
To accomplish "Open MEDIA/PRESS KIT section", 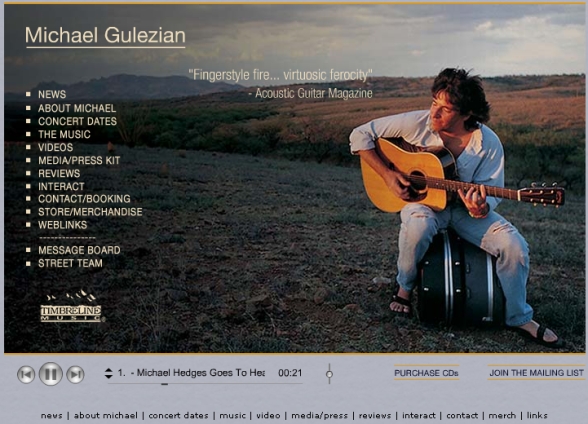I will click(79, 160).
